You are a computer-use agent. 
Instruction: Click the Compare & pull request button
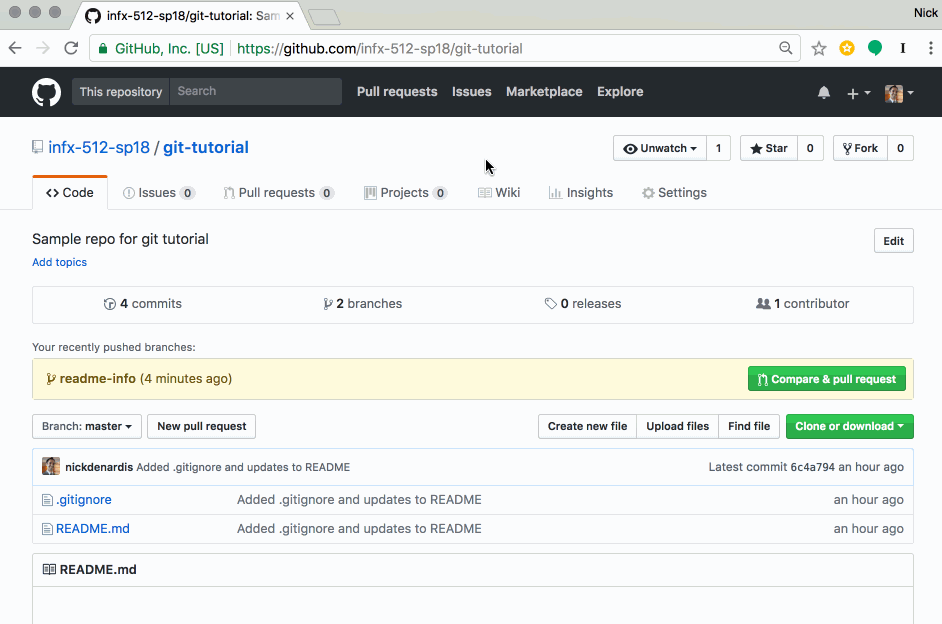pyautogui.click(x=827, y=378)
